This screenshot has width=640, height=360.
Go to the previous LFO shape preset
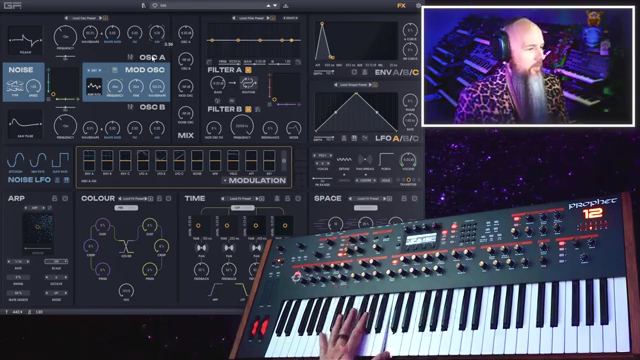click(x=336, y=85)
